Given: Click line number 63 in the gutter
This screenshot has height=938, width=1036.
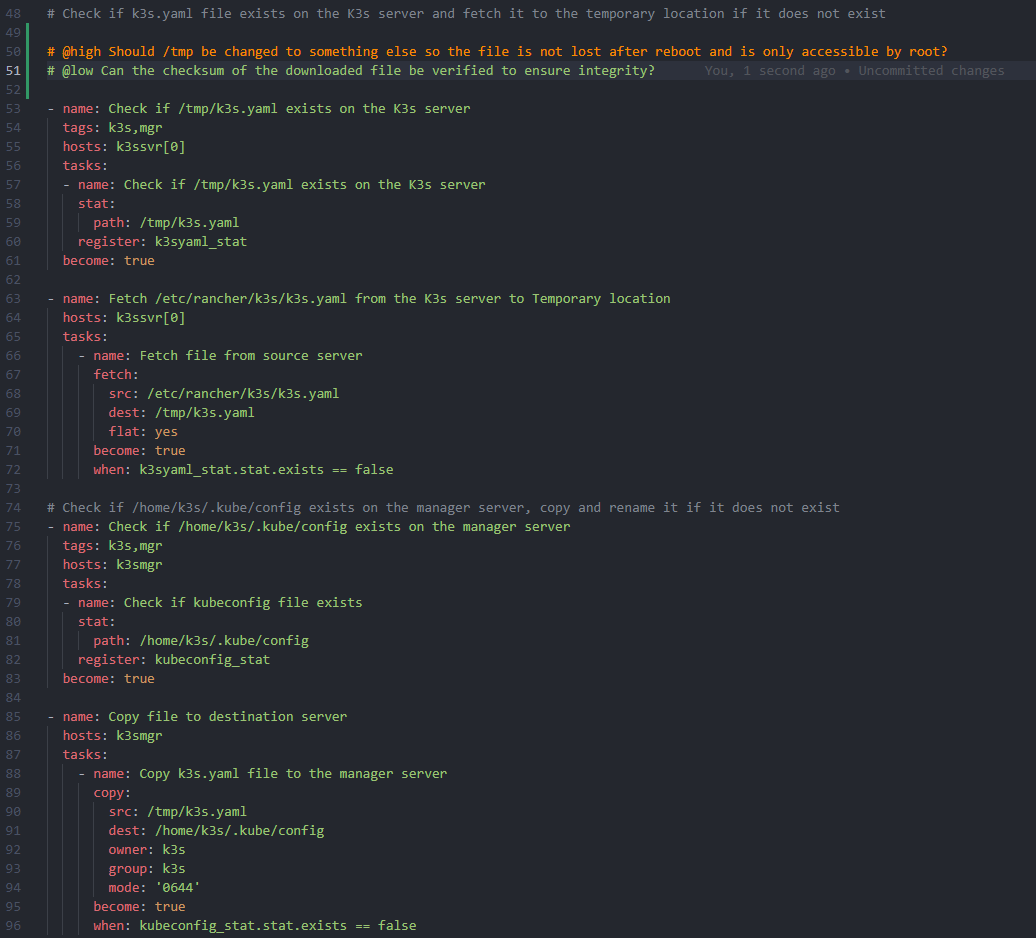Looking at the screenshot, I should pos(13,298).
